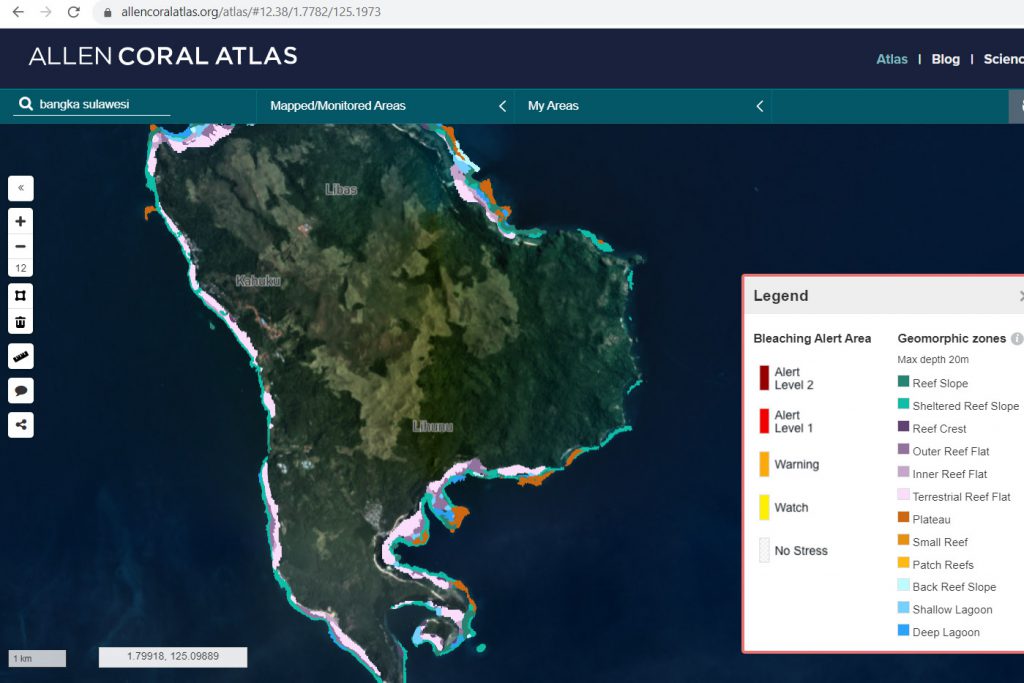
Task: Zoom out using the minus icon
Action: pyautogui.click(x=20, y=246)
